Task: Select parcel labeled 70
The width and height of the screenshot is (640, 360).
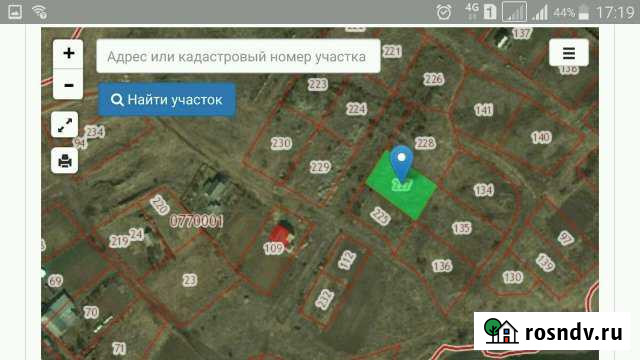Action: tap(91, 312)
